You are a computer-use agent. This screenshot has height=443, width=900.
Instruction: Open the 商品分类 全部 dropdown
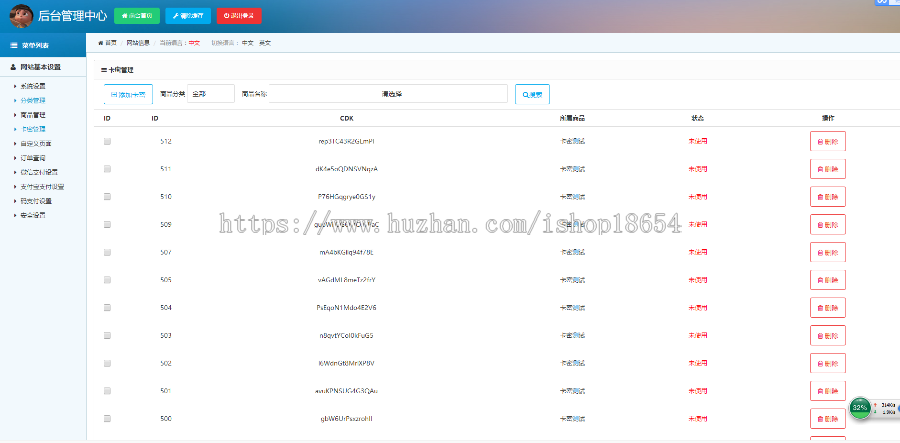211,94
